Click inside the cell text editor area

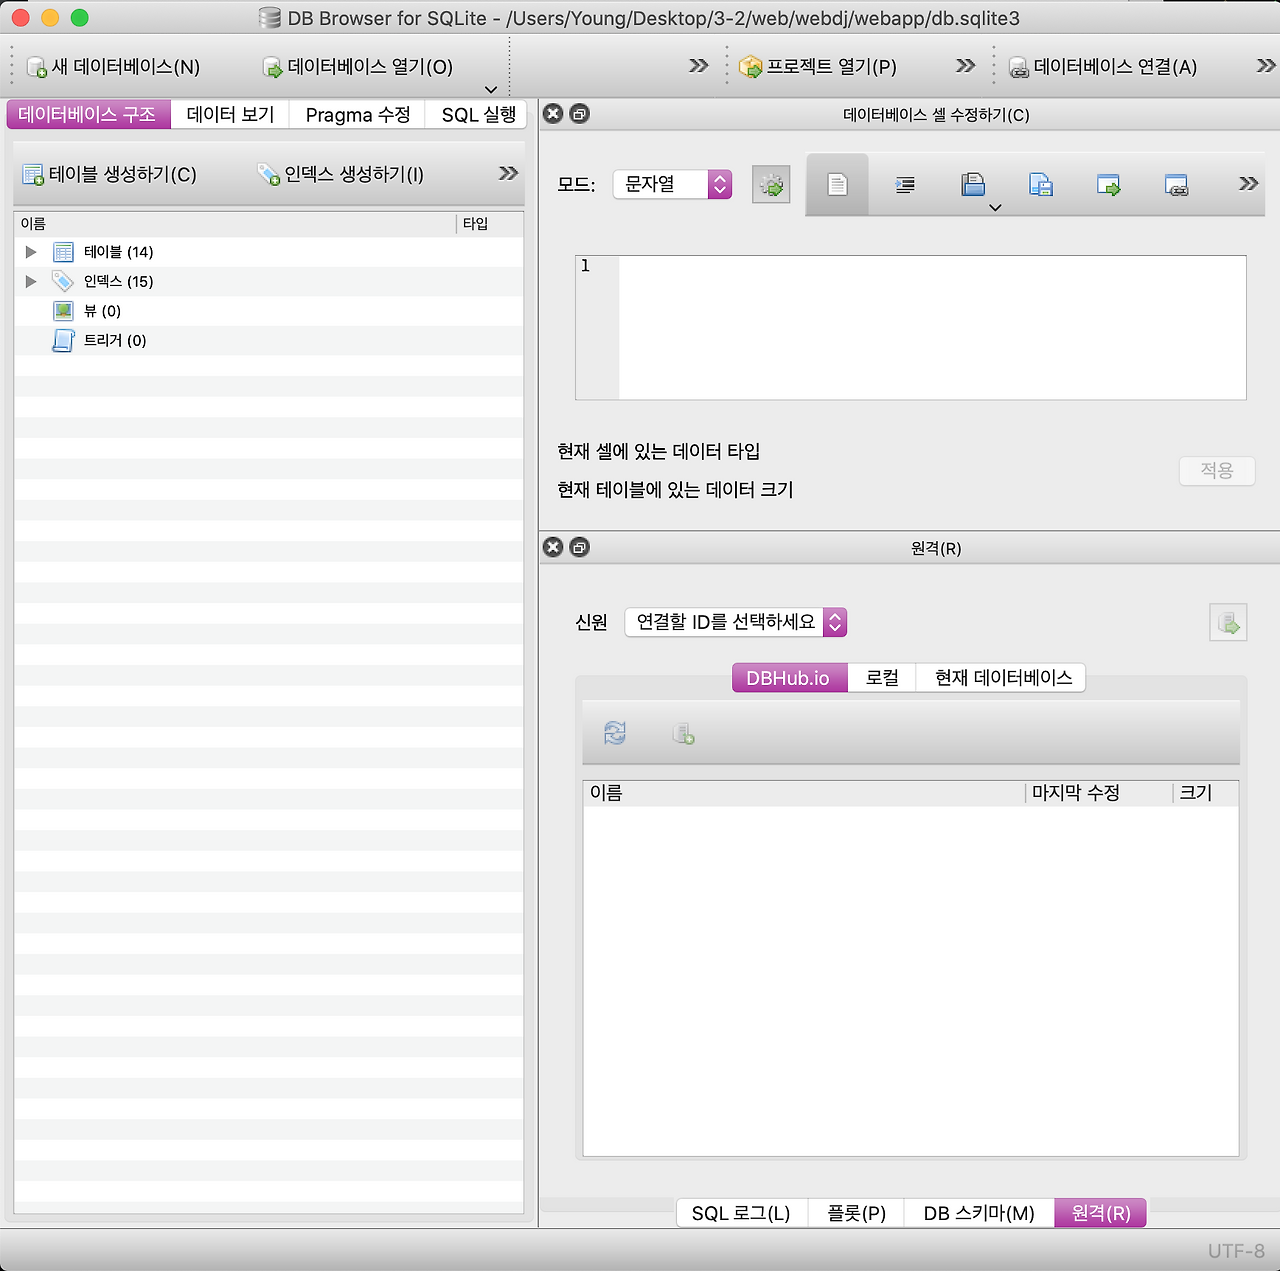(x=932, y=328)
